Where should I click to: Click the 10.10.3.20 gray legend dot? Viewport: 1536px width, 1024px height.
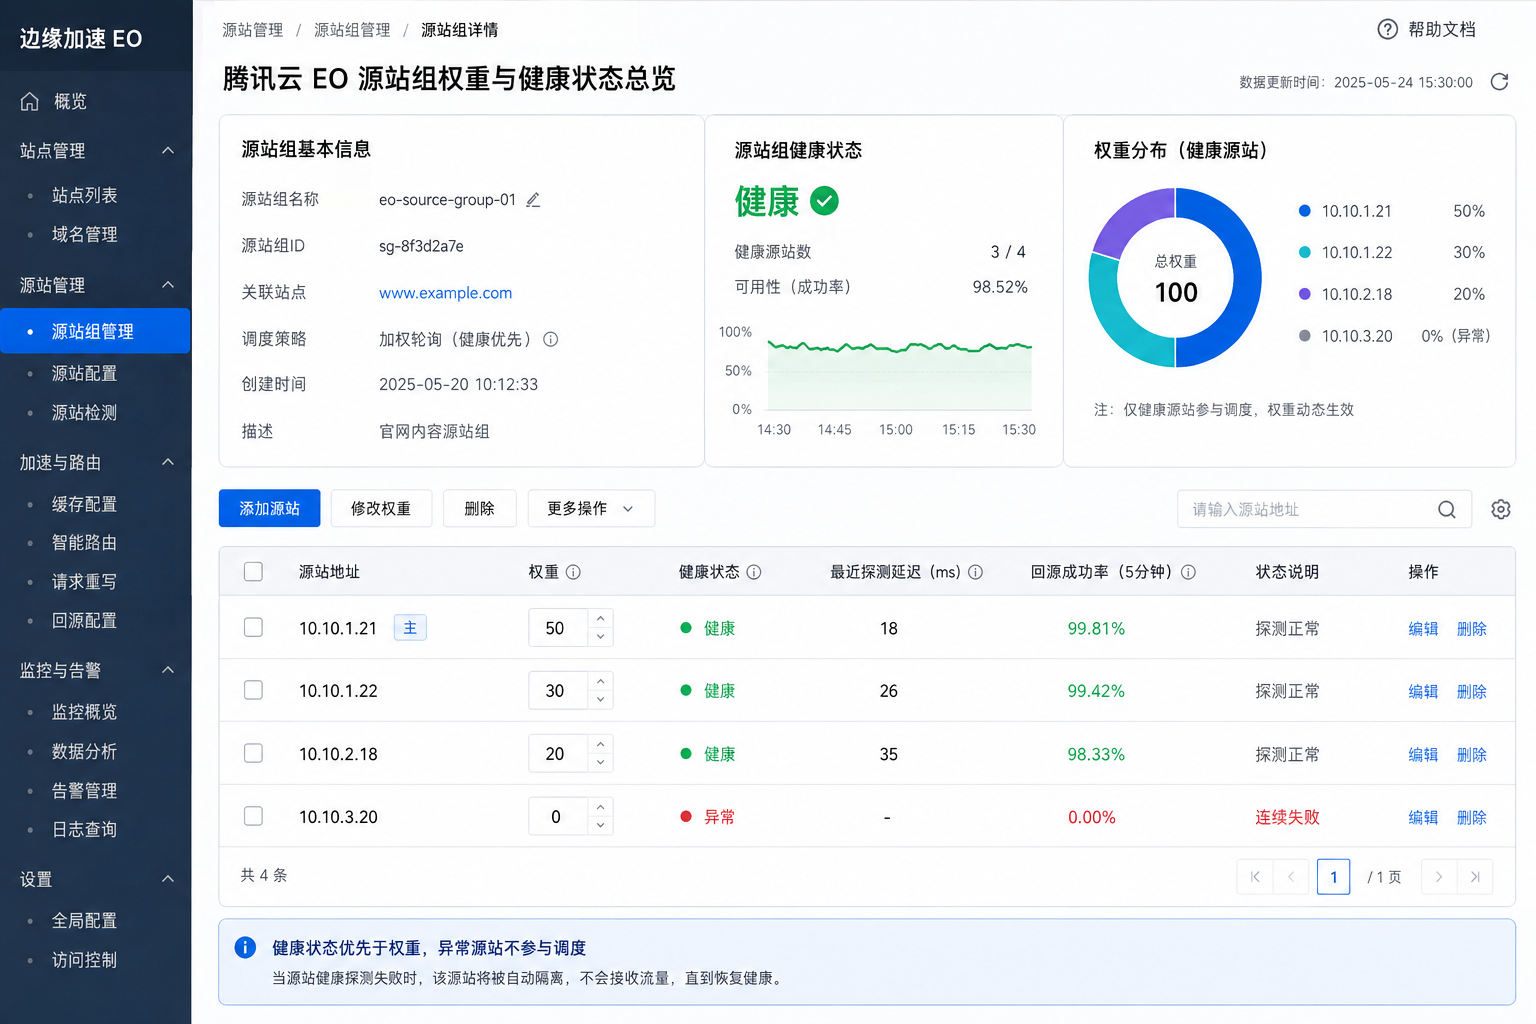click(1304, 336)
